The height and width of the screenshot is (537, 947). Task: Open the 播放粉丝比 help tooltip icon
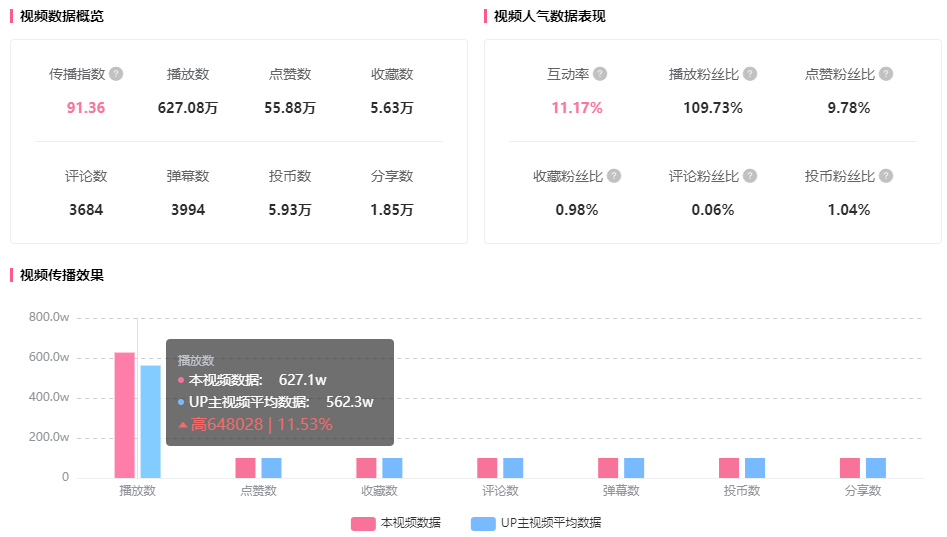[750, 74]
